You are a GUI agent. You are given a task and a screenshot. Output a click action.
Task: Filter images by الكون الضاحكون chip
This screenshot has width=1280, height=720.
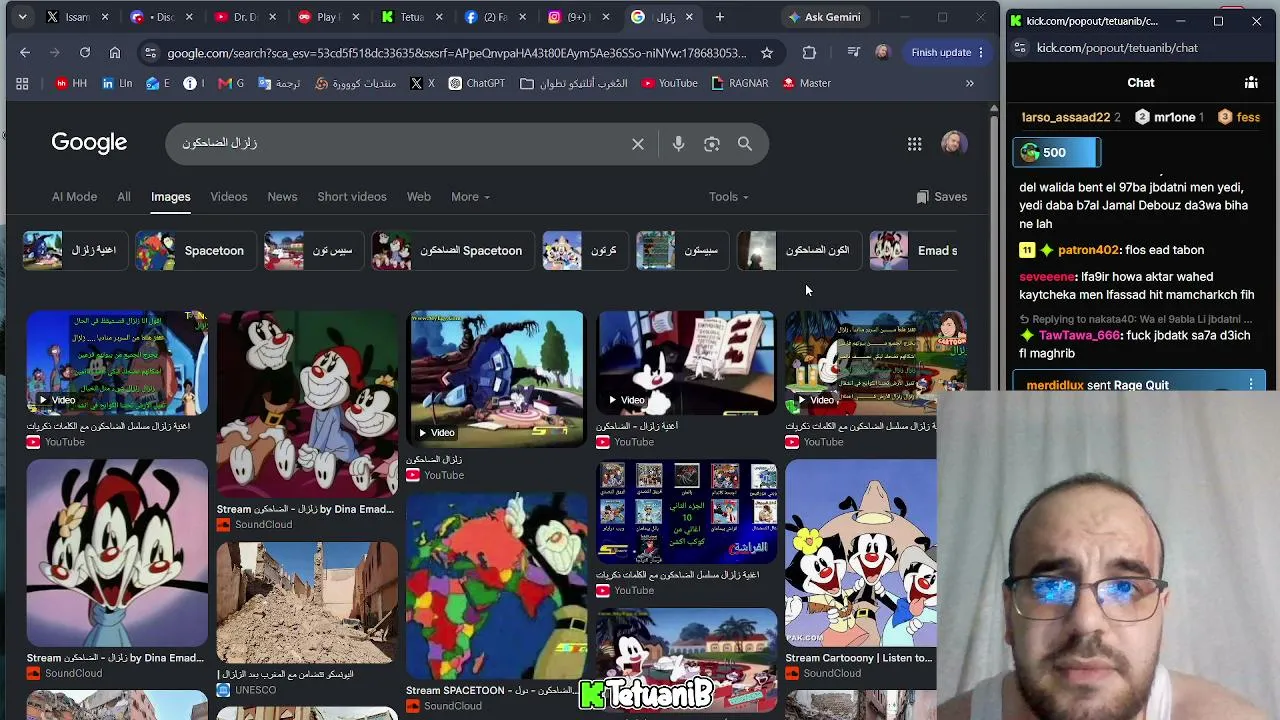point(798,251)
